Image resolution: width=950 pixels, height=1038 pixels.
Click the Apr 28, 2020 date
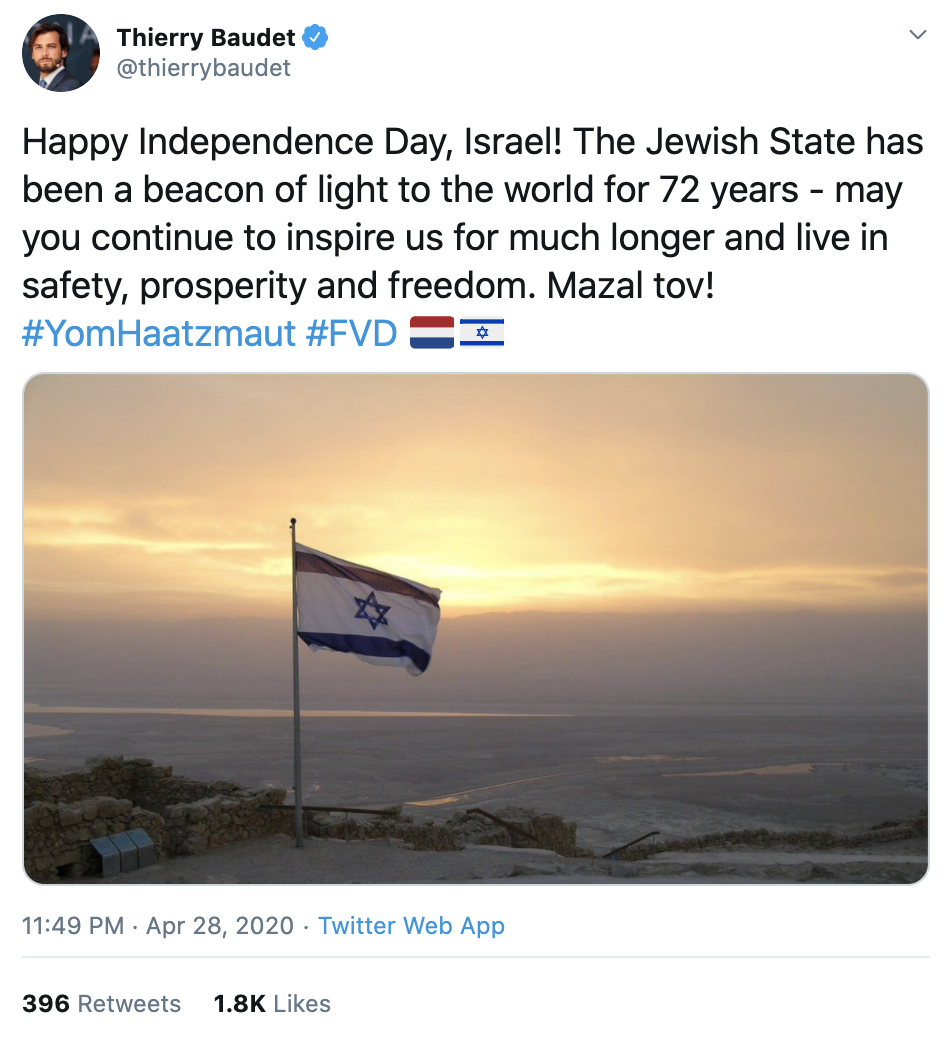[x=220, y=926]
